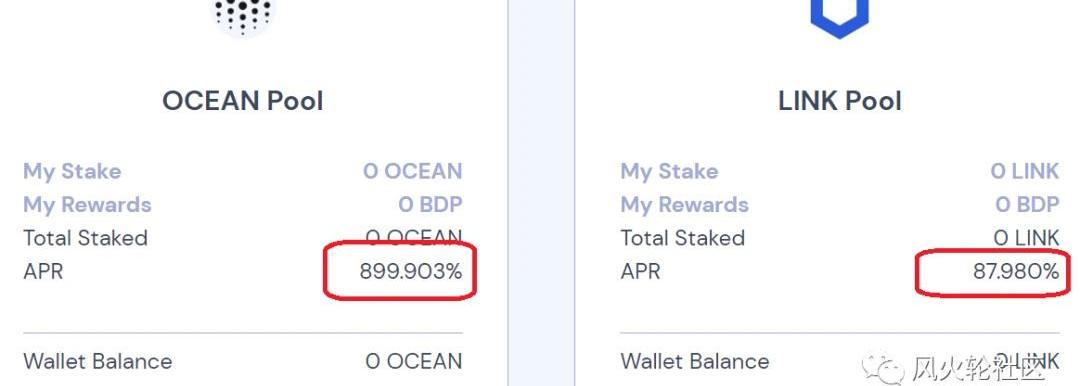Image resolution: width=1080 pixels, height=386 pixels.
Task: Click the 899.903% APR value
Action: pos(411,272)
